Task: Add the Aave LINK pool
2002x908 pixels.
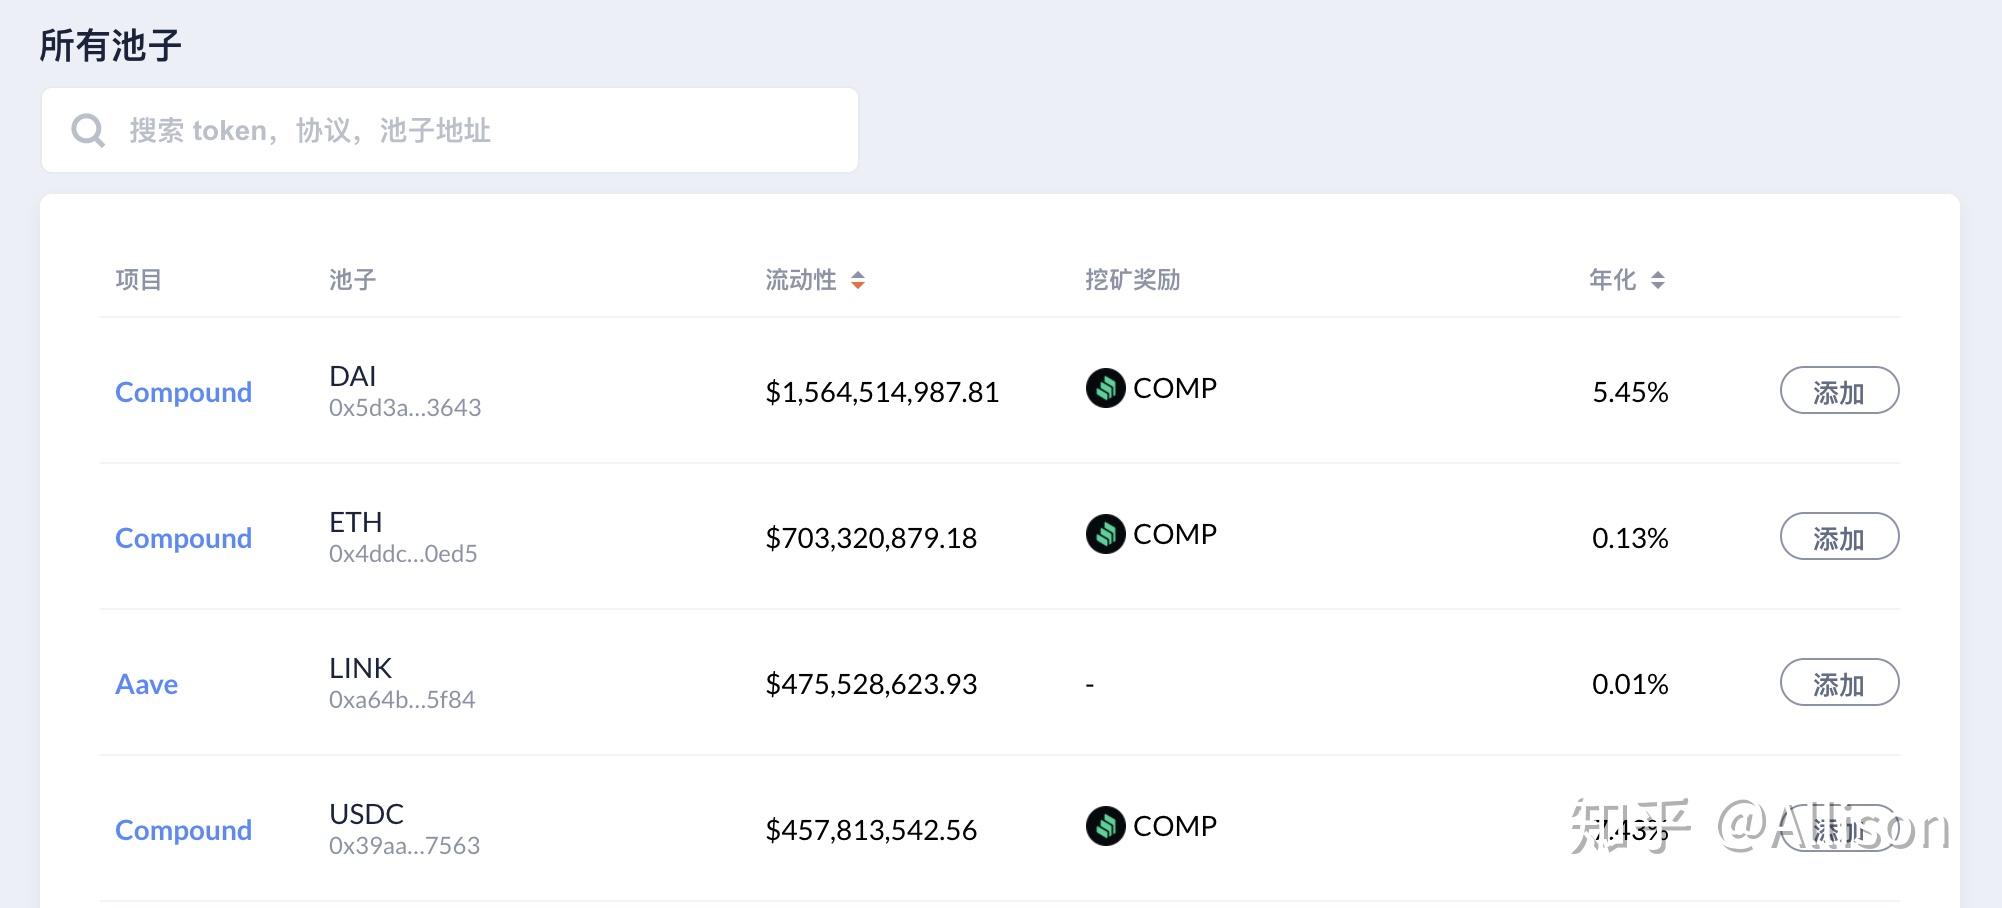Action: pos(1839,682)
